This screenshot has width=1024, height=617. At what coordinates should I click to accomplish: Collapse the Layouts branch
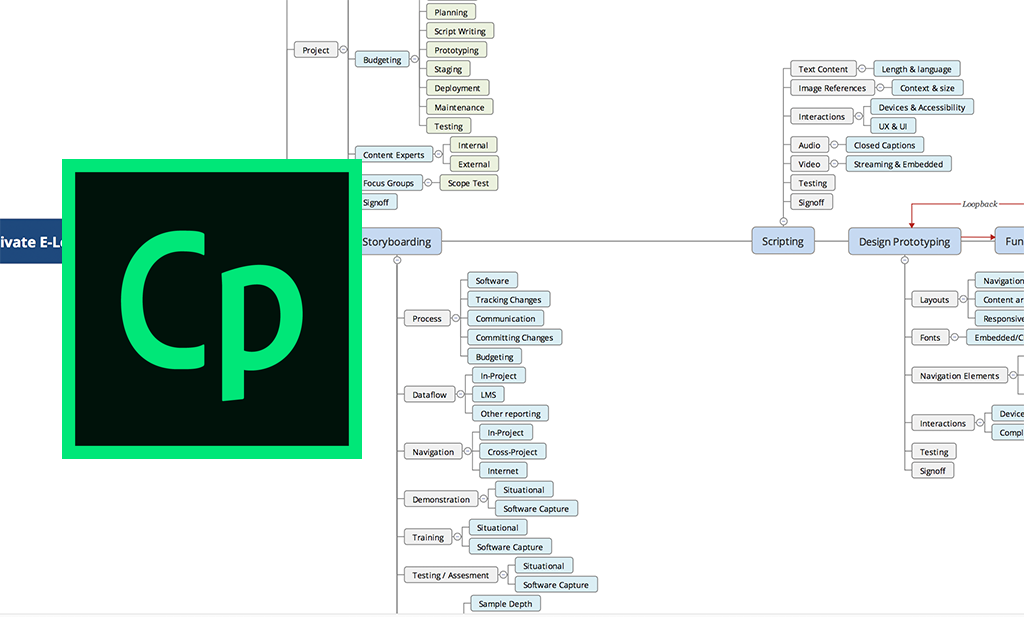[963, 299]
